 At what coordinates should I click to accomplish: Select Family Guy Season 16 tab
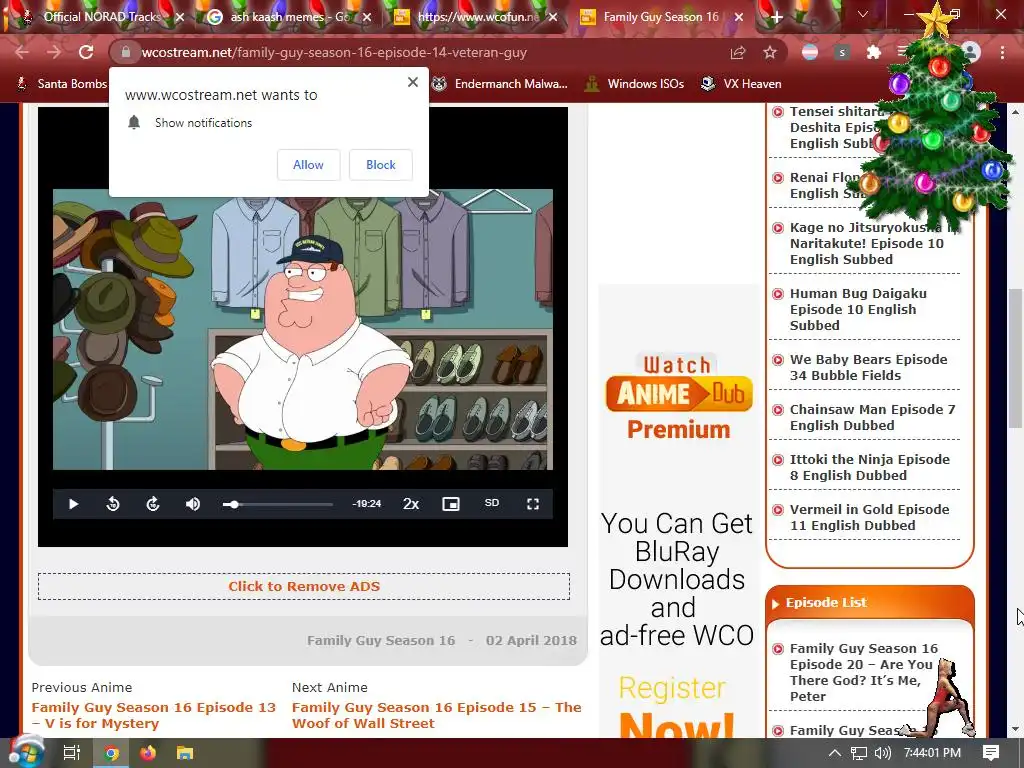[660, 17]
